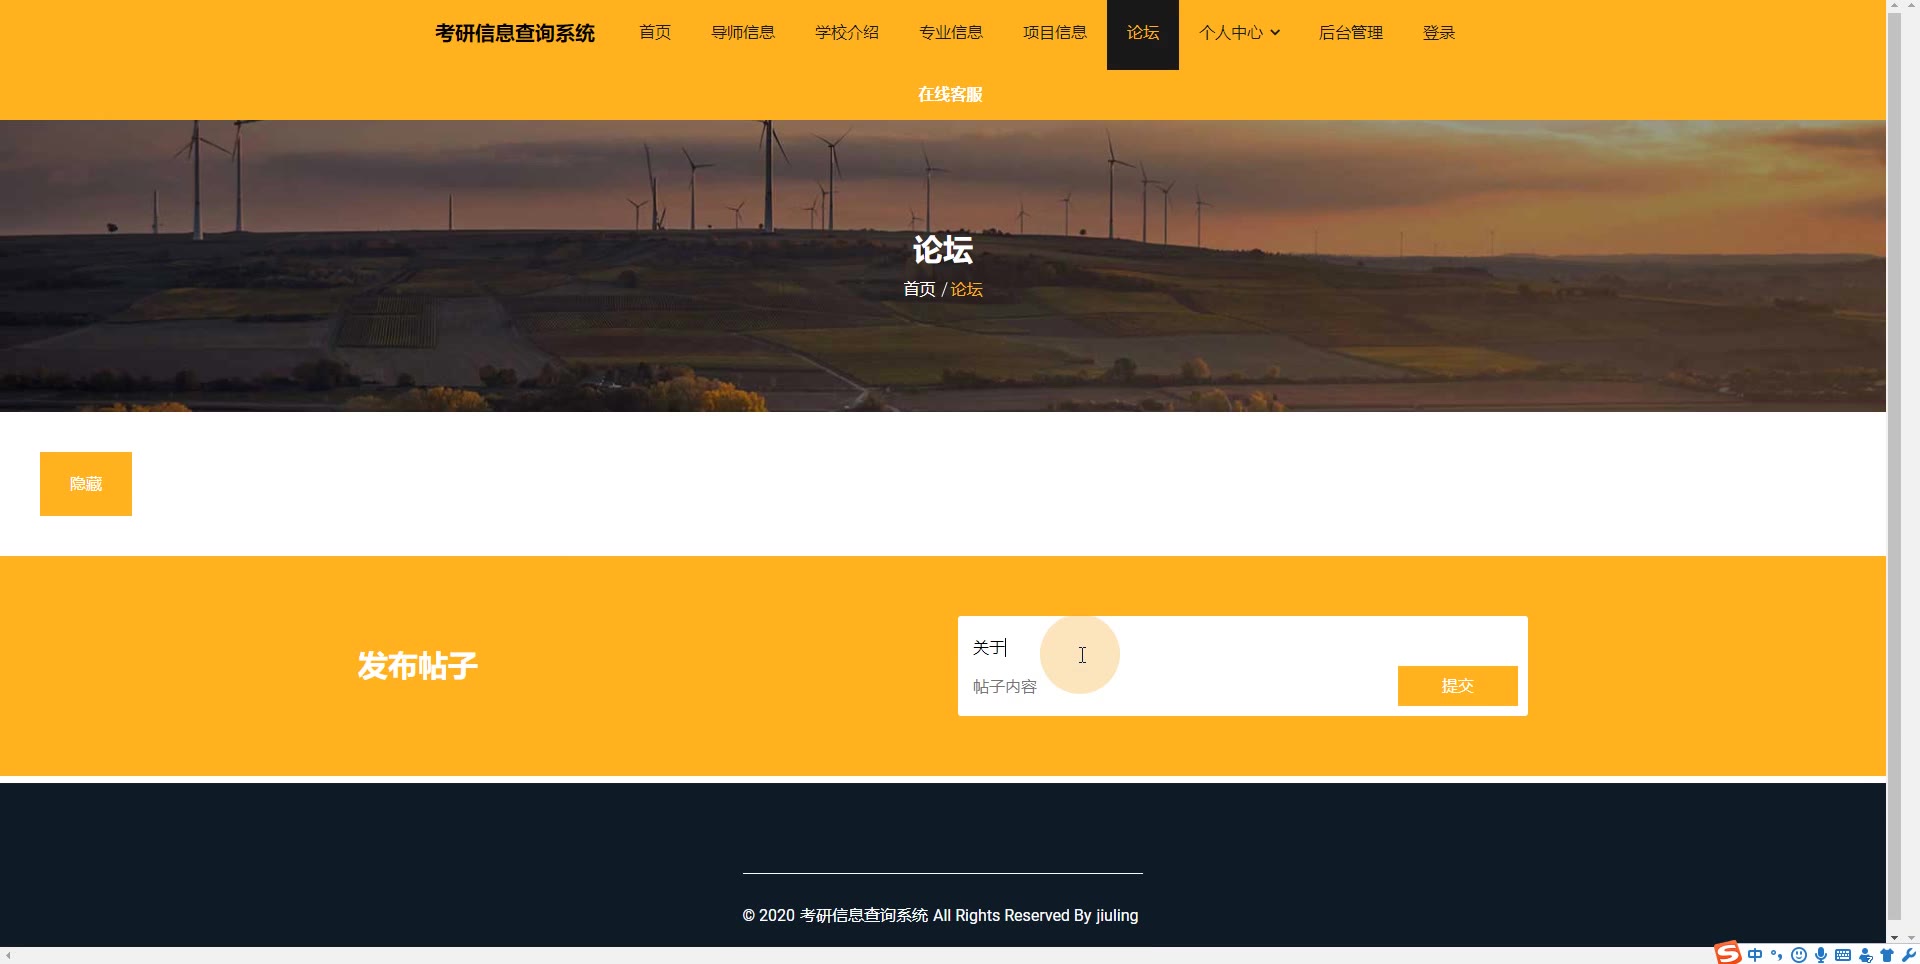The width and height of the screenshot is (1920, 964).
Task: Click the 论坛 banner heading
Action: [942, 249]
